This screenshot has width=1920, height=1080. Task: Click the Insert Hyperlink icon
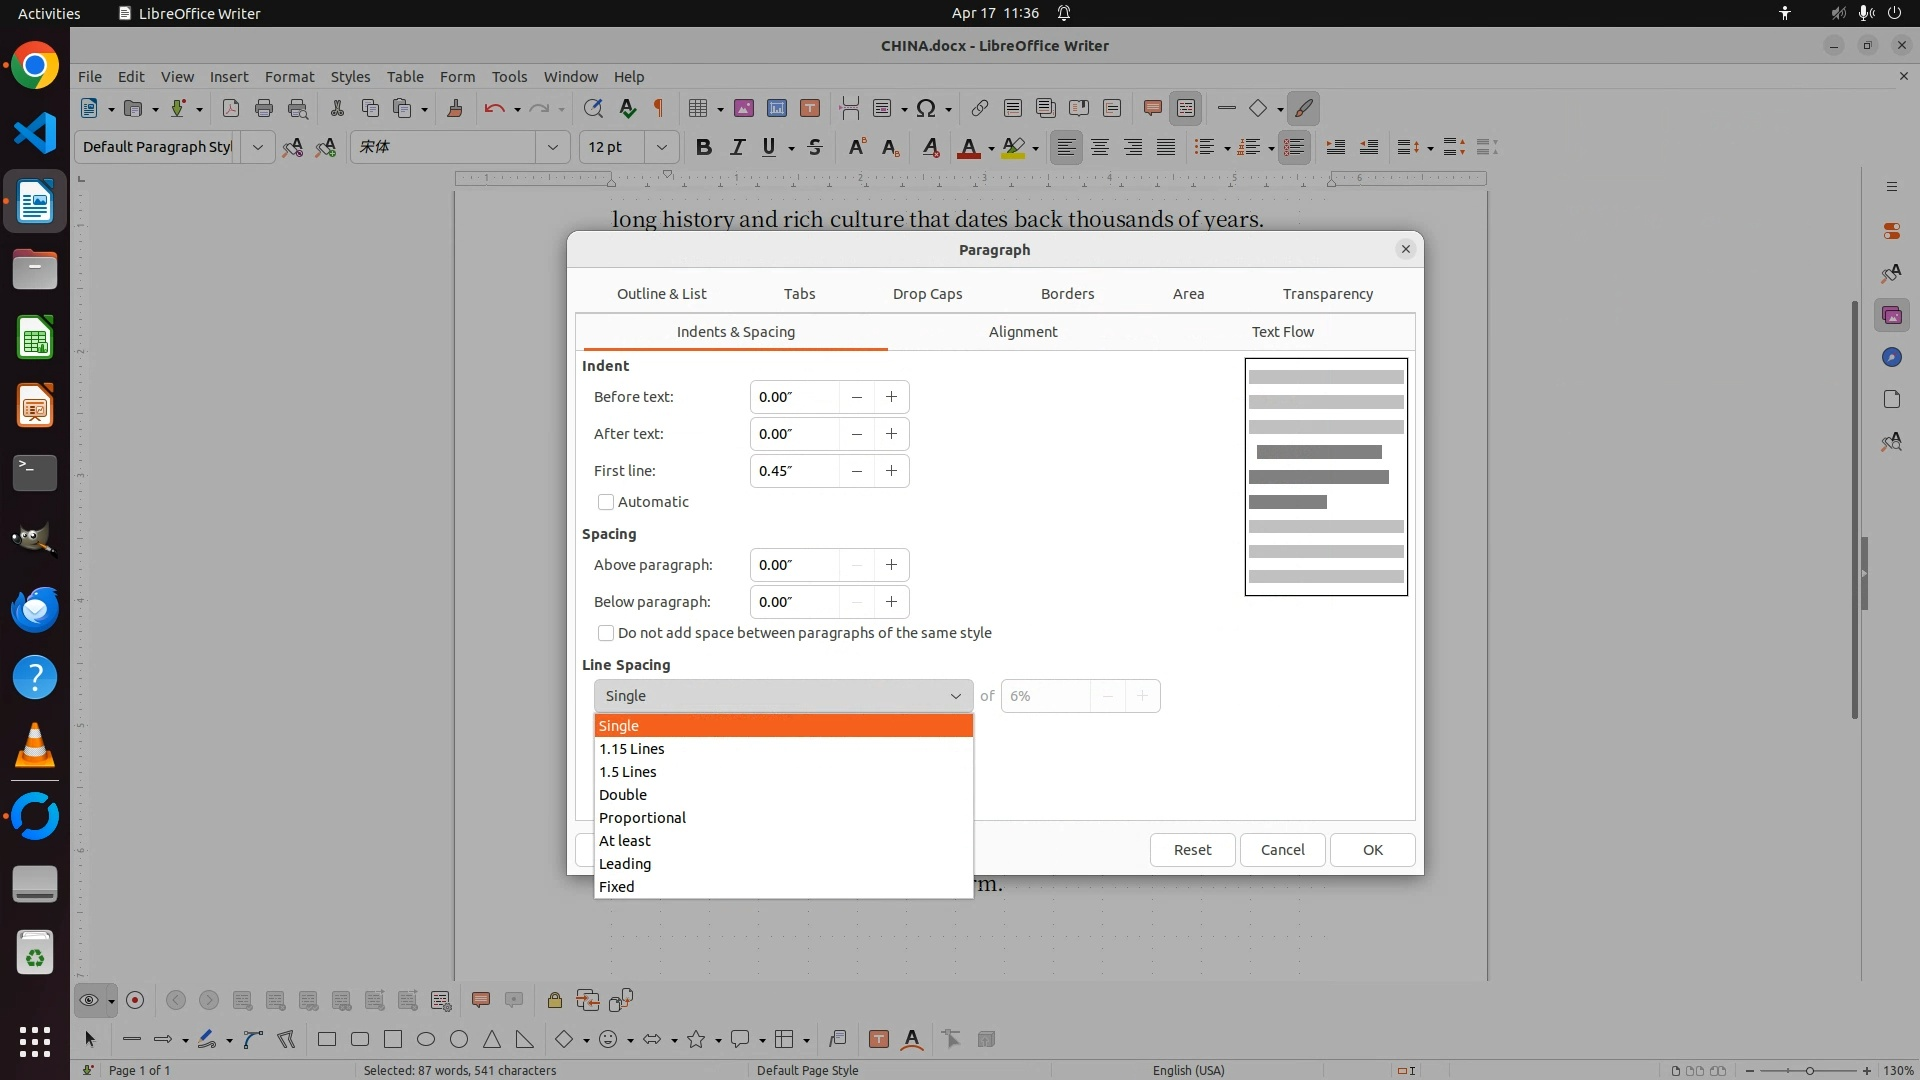point(979,109)
